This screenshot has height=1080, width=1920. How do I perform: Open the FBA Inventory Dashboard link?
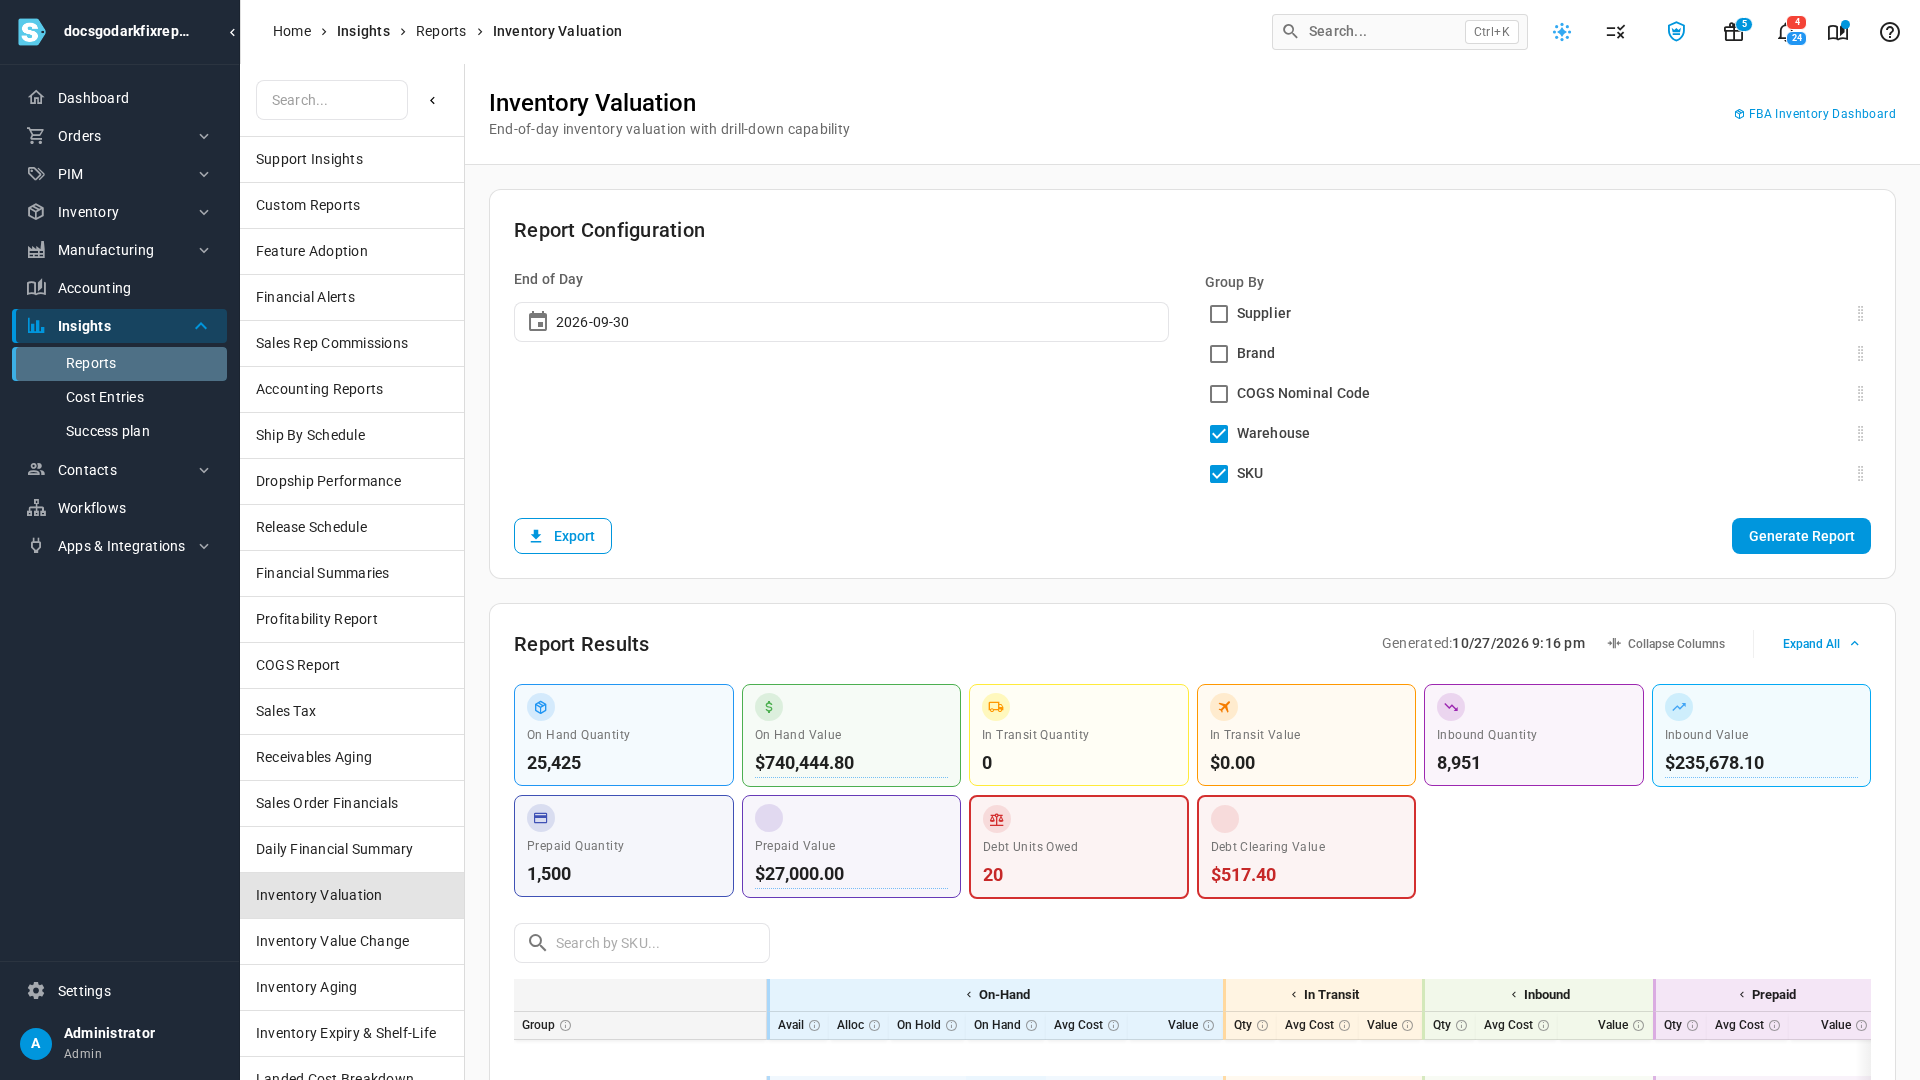pos(1814,114)
